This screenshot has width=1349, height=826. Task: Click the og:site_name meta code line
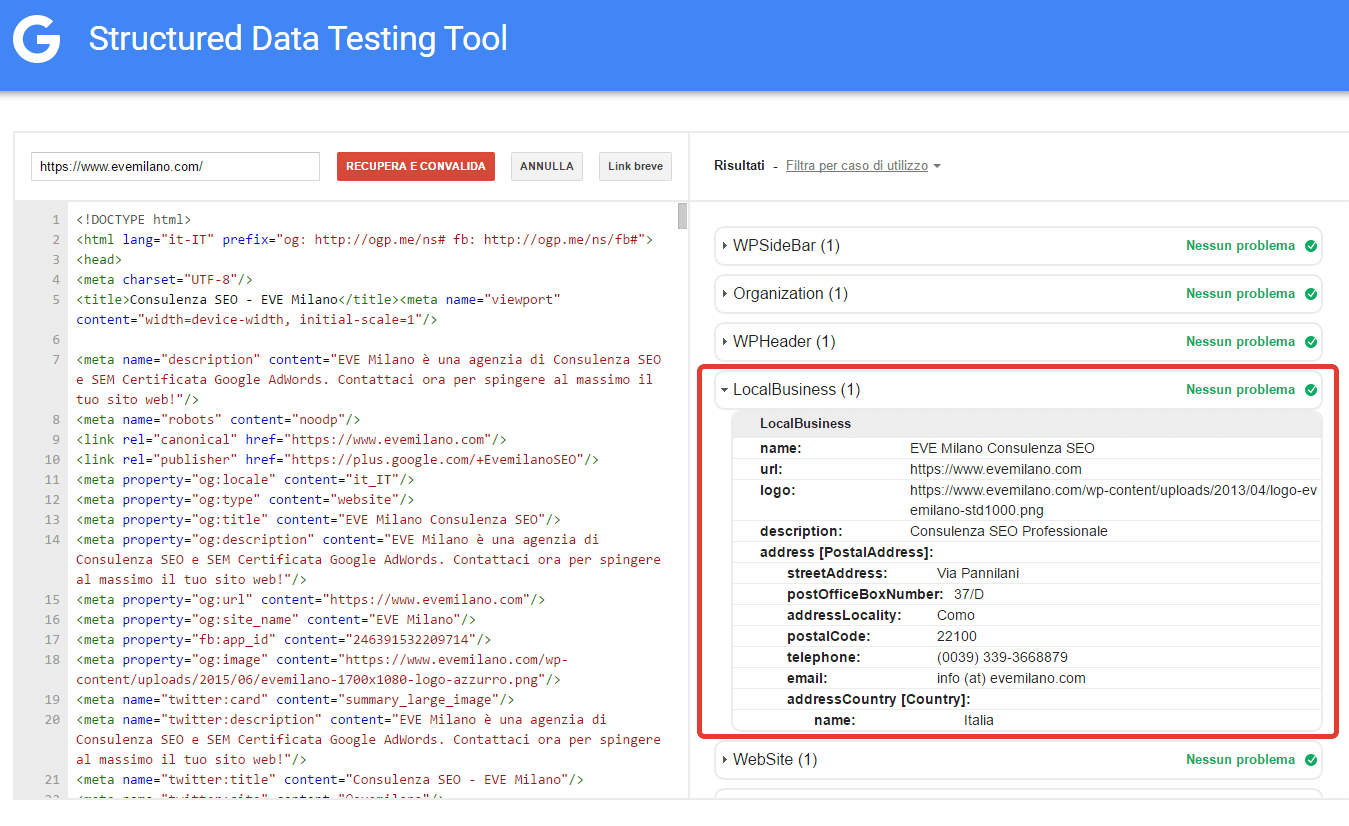[276, 620]
